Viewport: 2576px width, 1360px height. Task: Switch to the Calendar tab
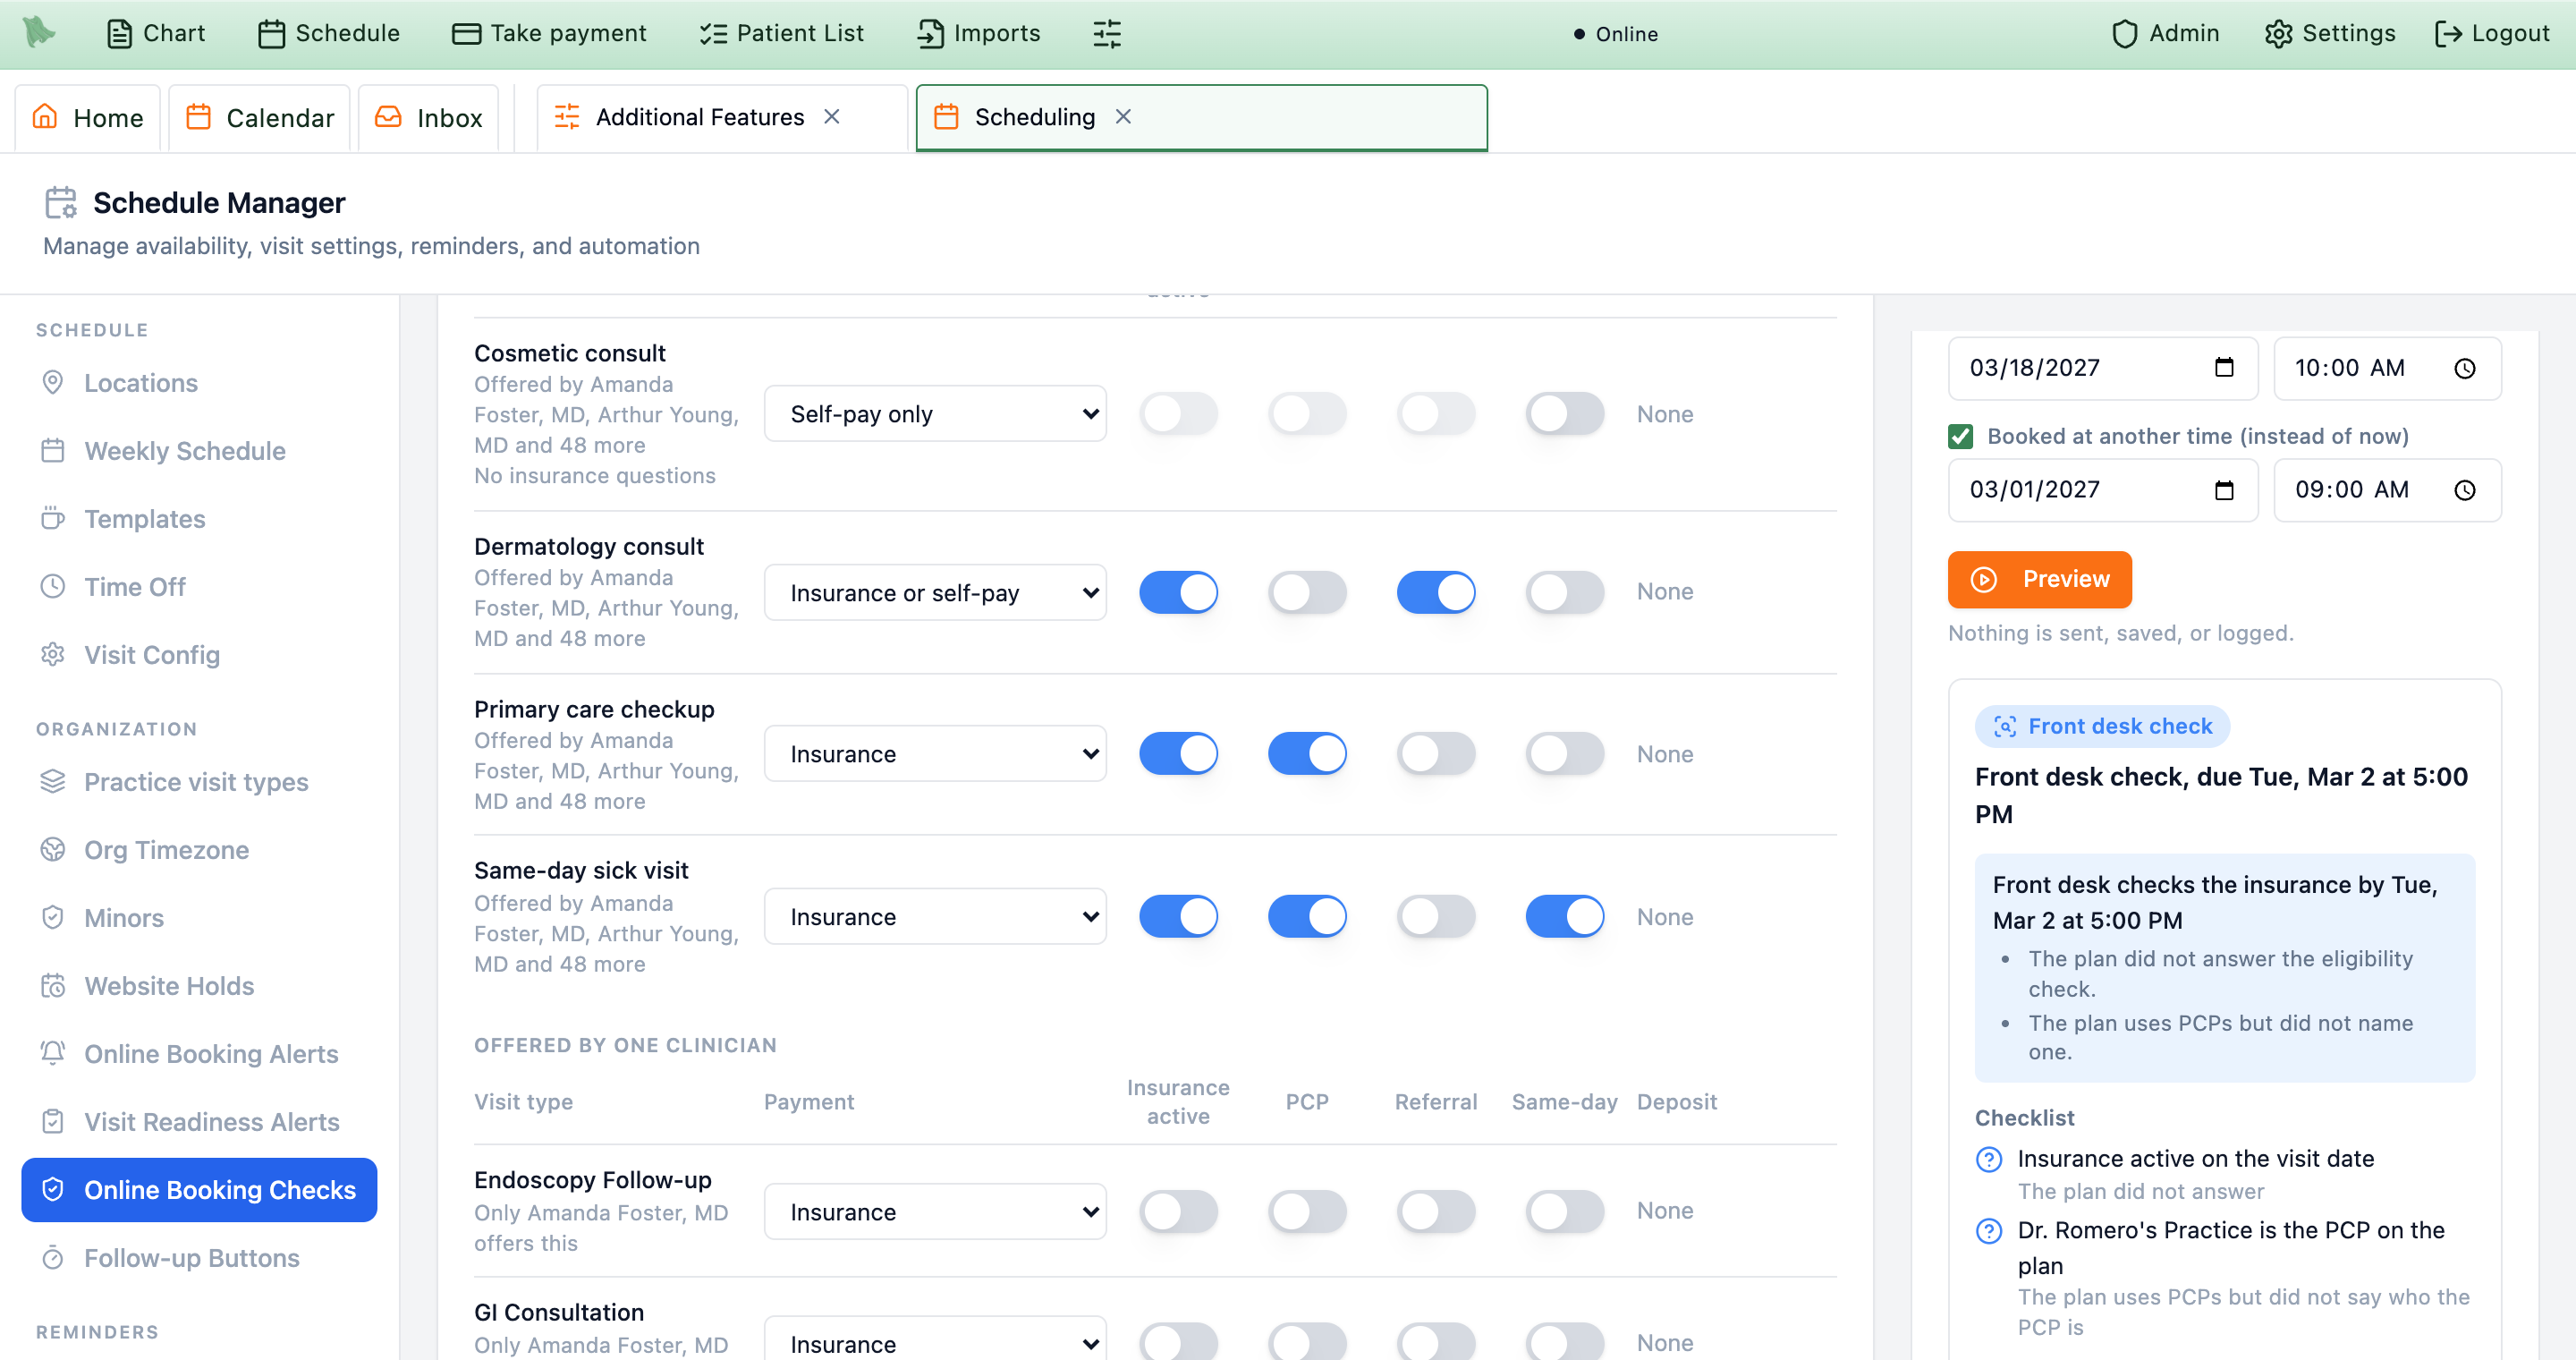point(260,118)
